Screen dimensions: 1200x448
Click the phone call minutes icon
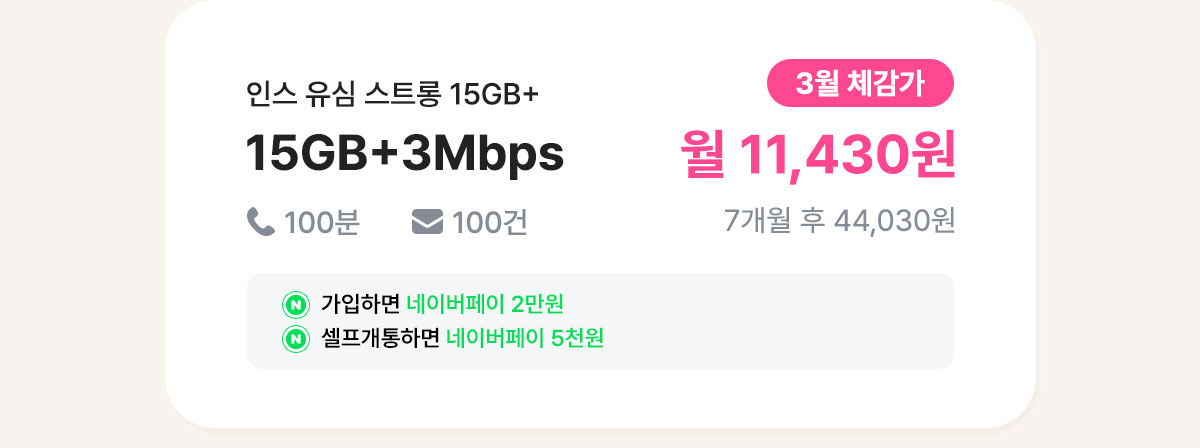(x=260, y=221)
